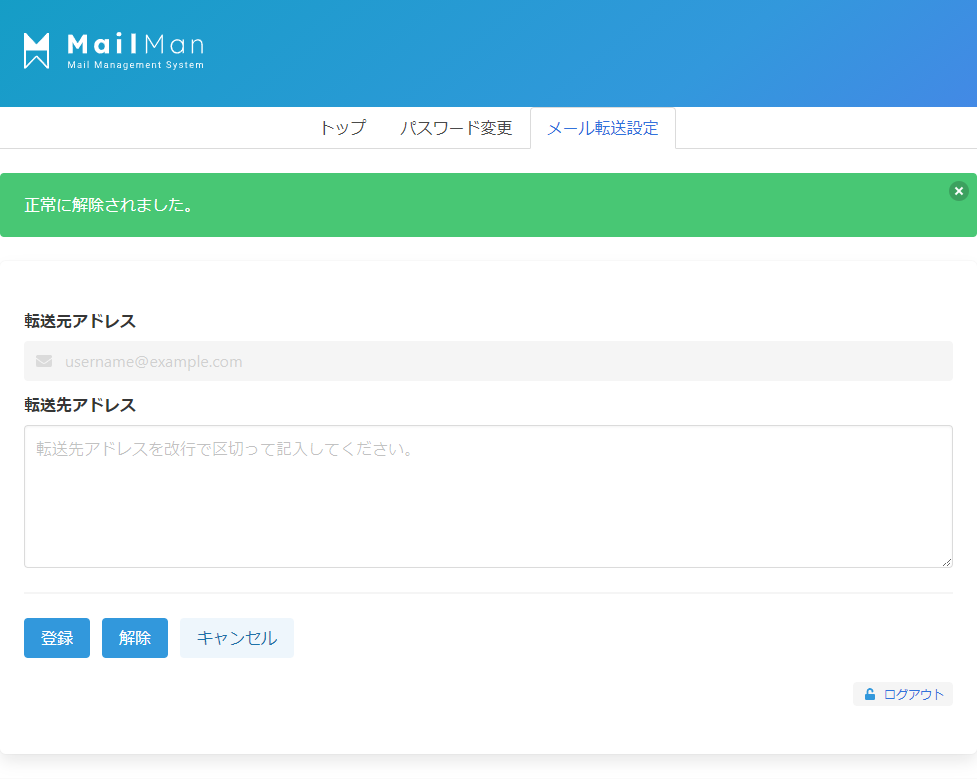Click the キャンセル button
977x779 pixels.
237,638
